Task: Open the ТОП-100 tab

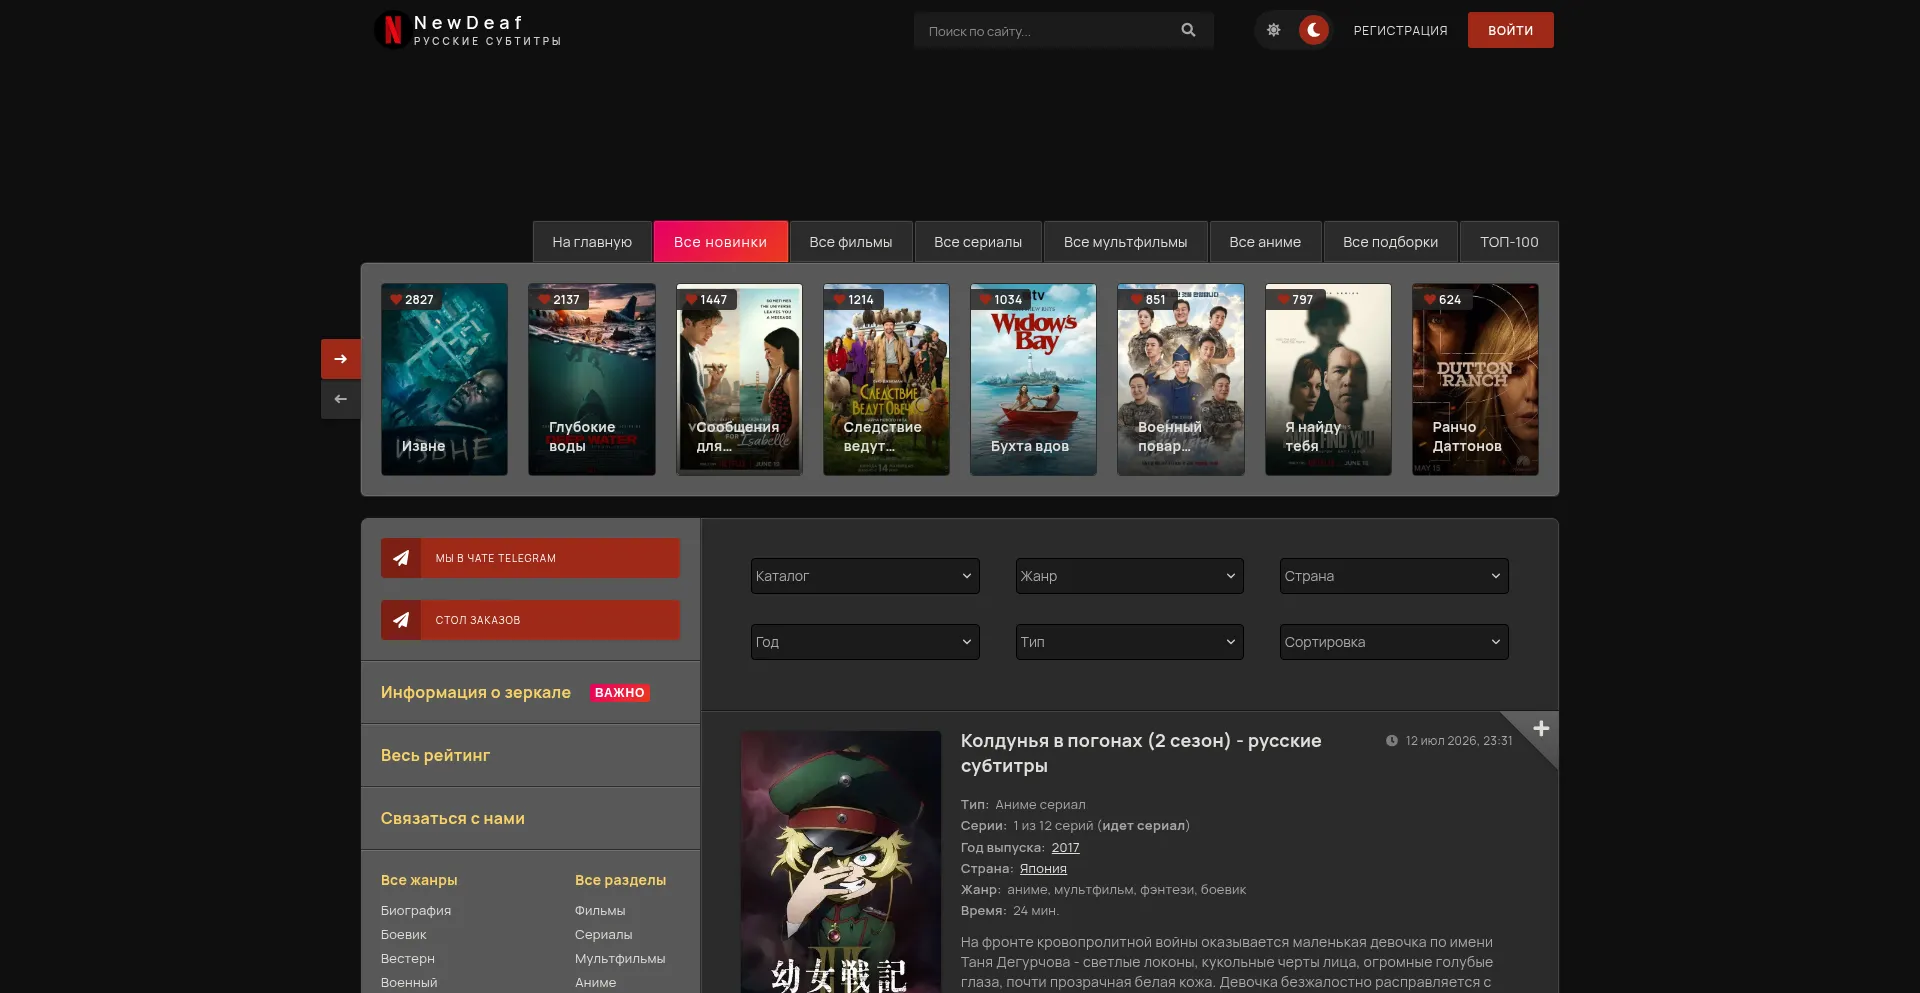Action: click(x=1510, y=242)
